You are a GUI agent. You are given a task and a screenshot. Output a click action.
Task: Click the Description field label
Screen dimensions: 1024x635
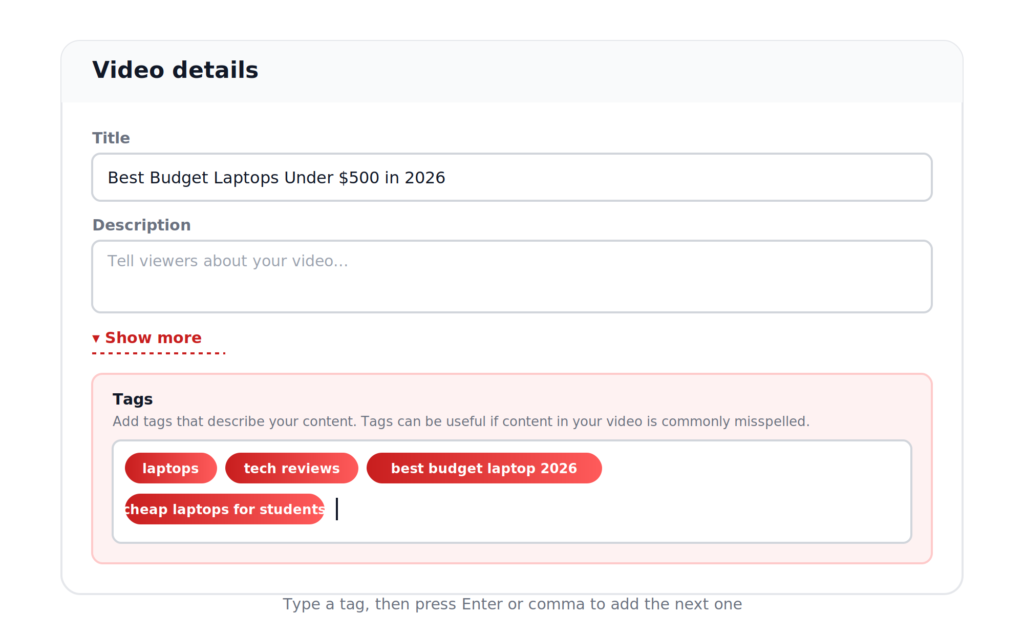142,225
